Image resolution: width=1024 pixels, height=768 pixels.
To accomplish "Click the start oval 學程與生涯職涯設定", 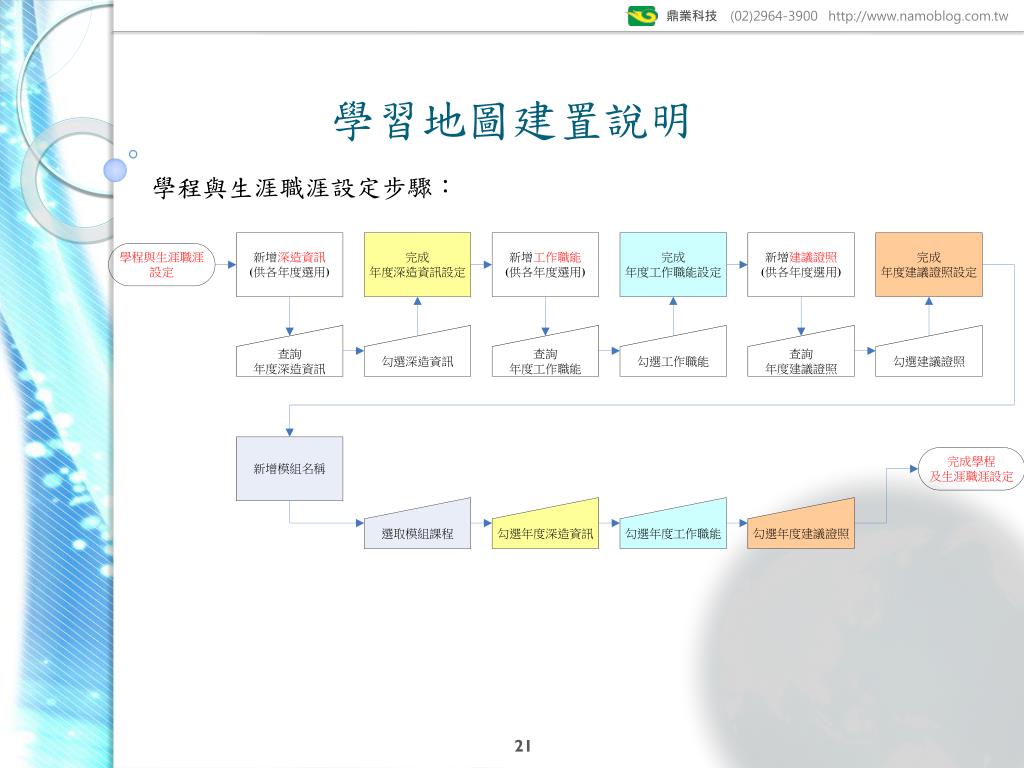I will click(161, 264).
